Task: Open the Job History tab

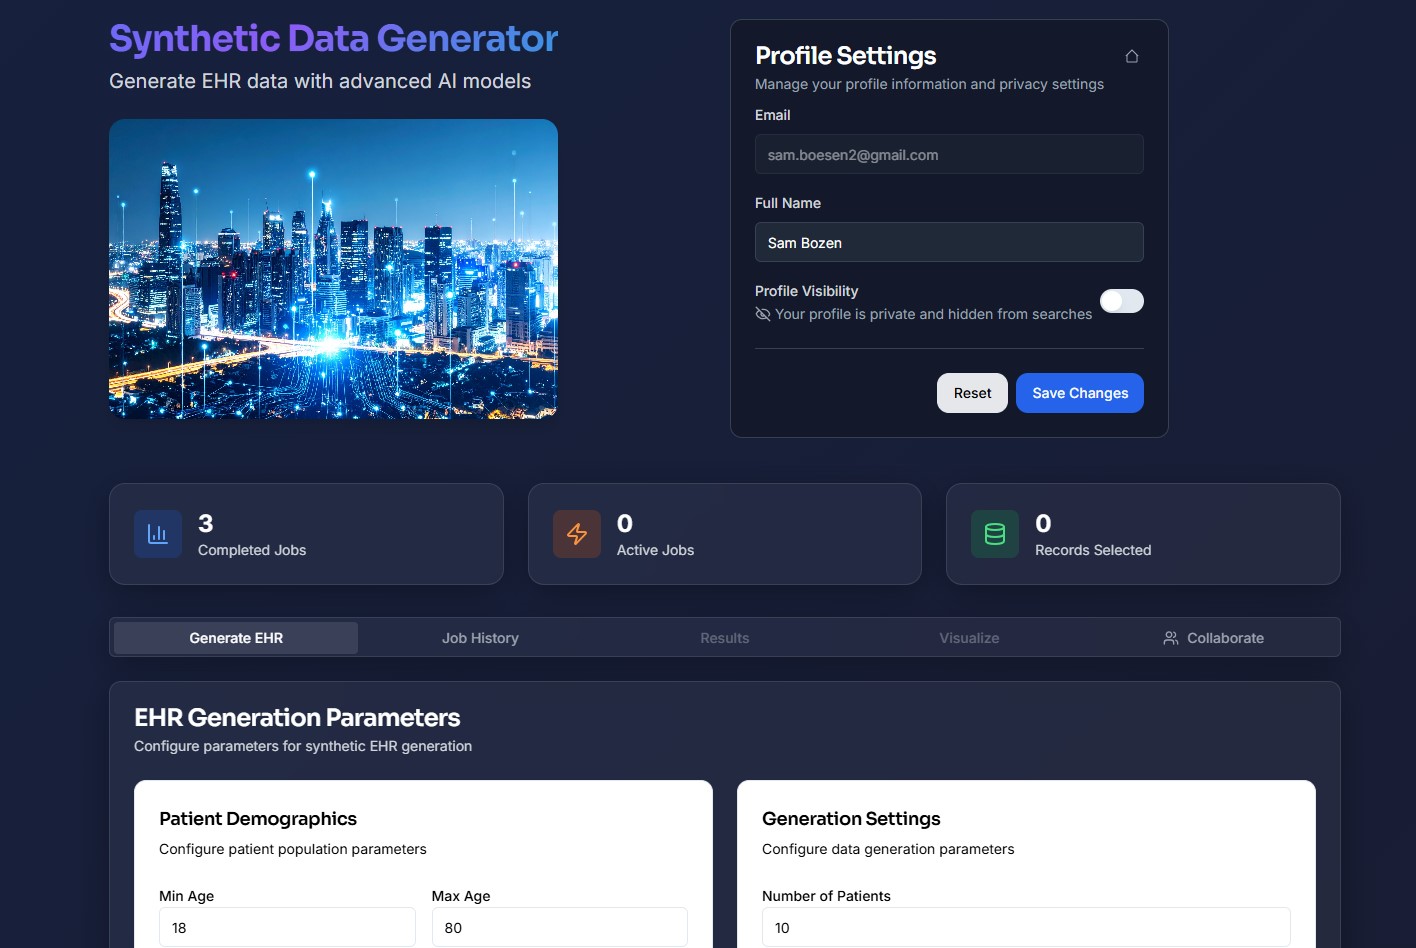Action: coord(480,638)
